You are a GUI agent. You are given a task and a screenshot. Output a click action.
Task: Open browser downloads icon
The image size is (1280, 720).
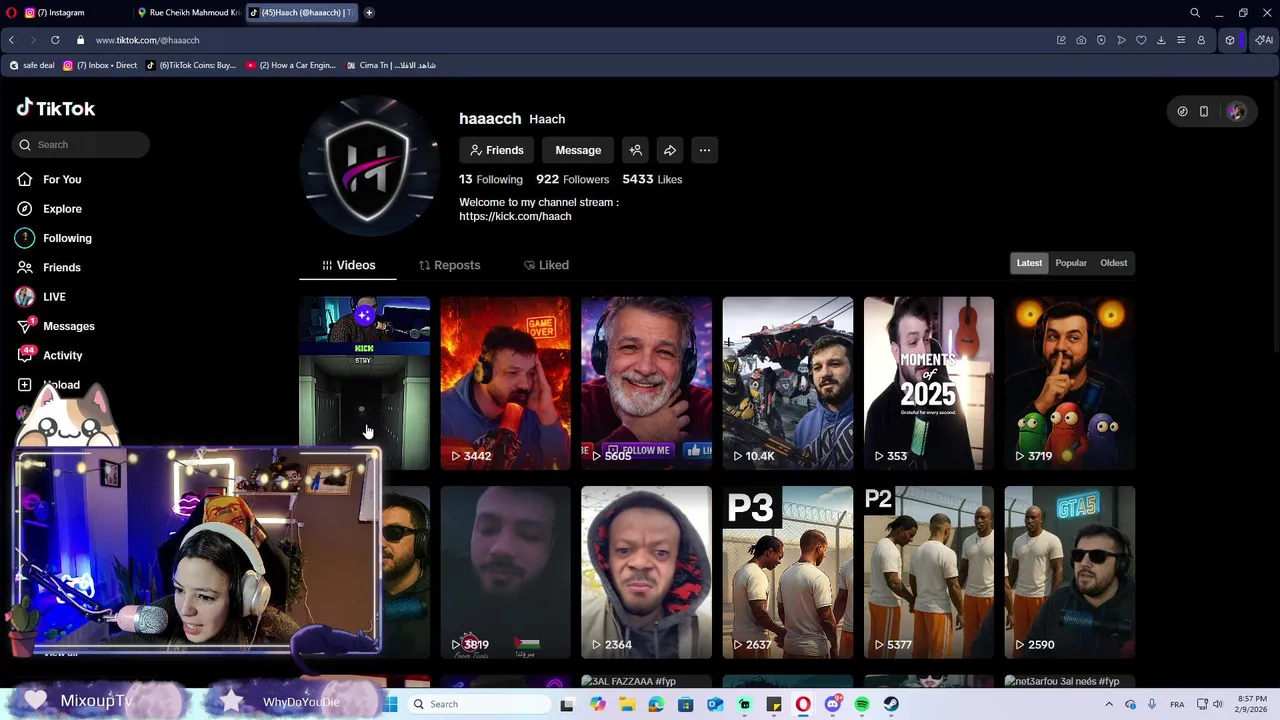[x=1161, y=40]
